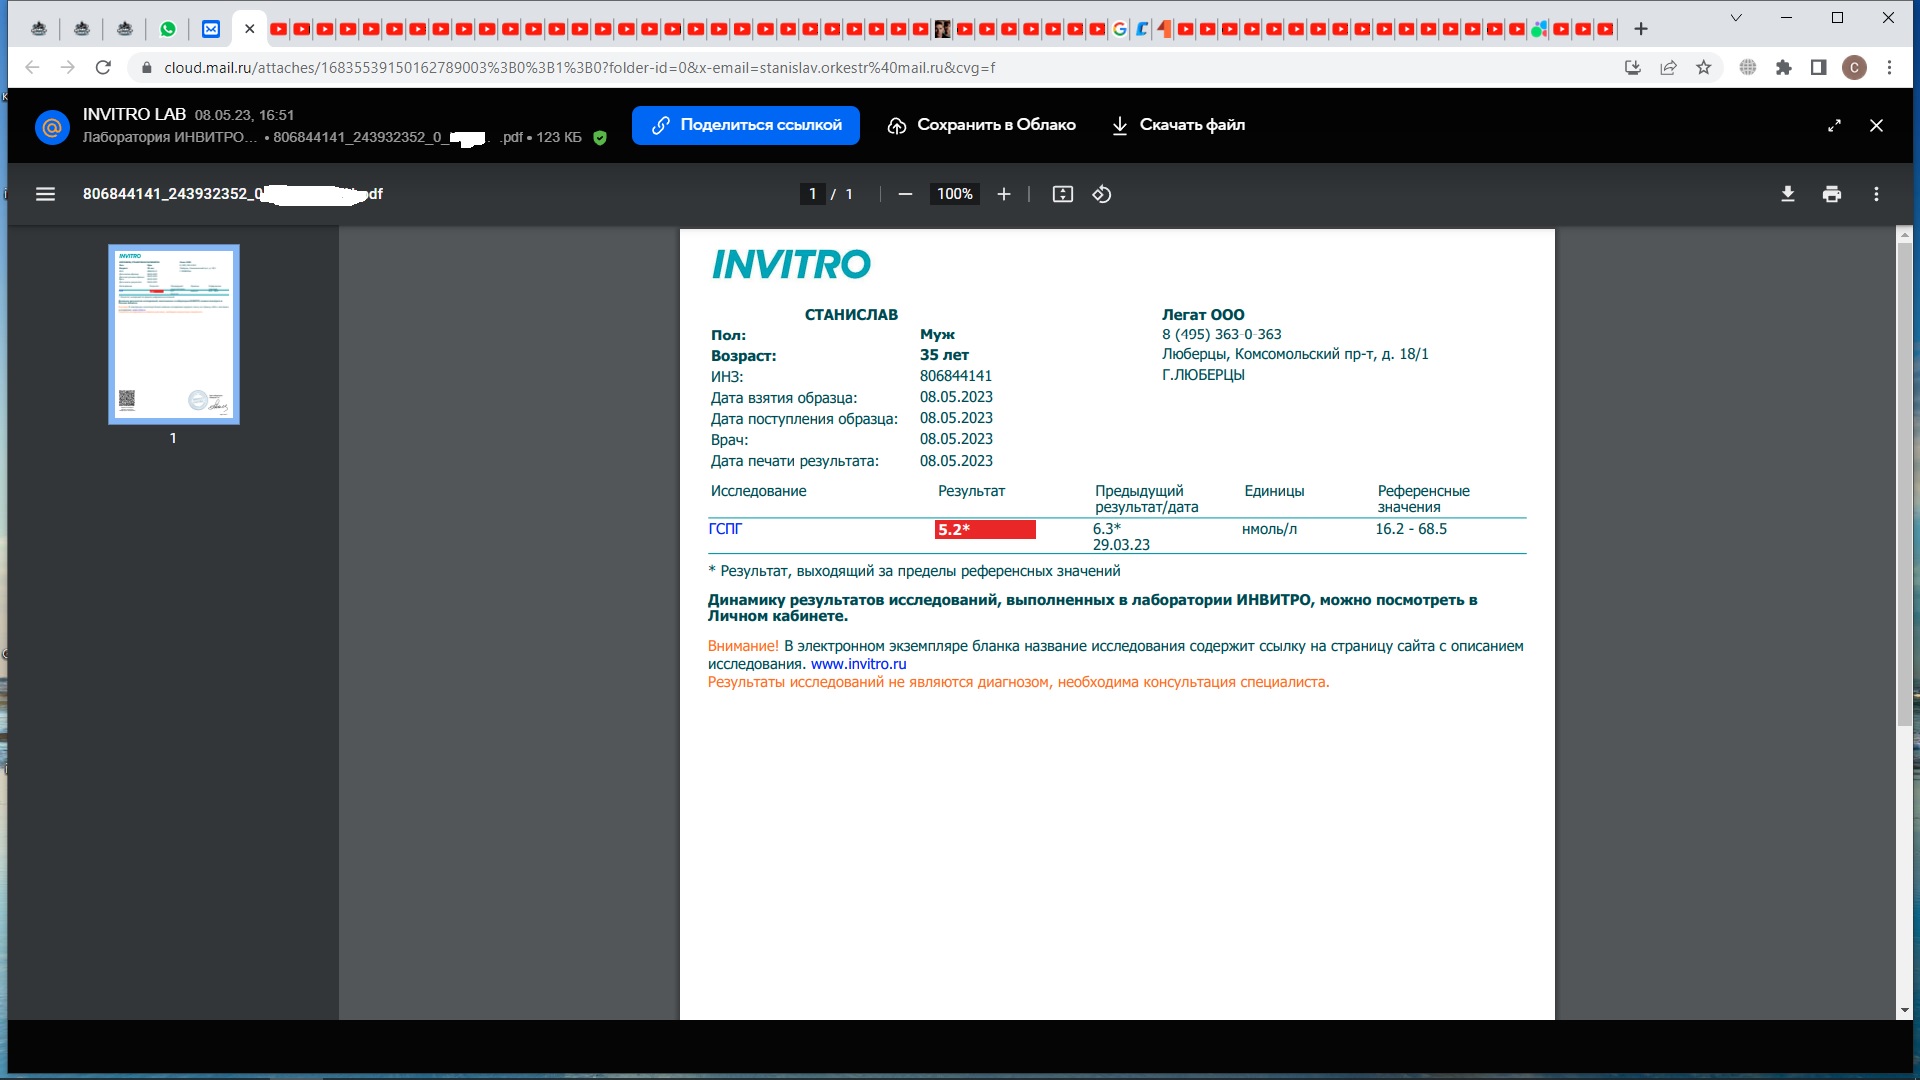Toggle the PDF sidebar hamburger menu

(x=45, y=194)
